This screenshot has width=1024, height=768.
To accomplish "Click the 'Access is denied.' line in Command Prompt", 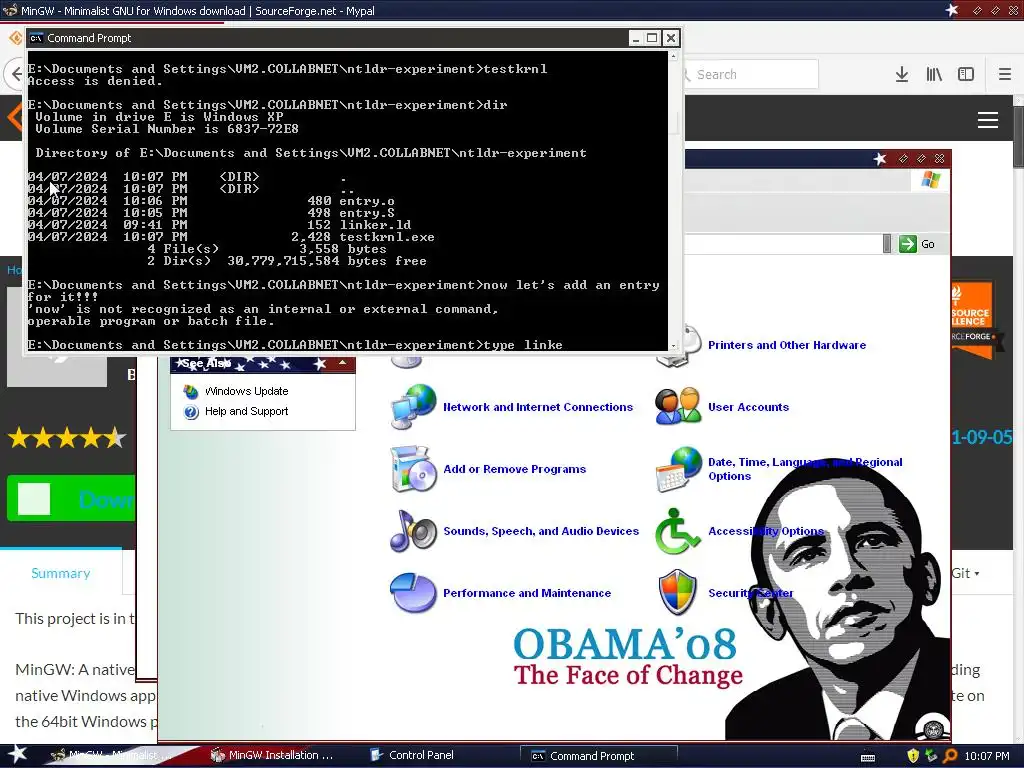I will [95, 81].
